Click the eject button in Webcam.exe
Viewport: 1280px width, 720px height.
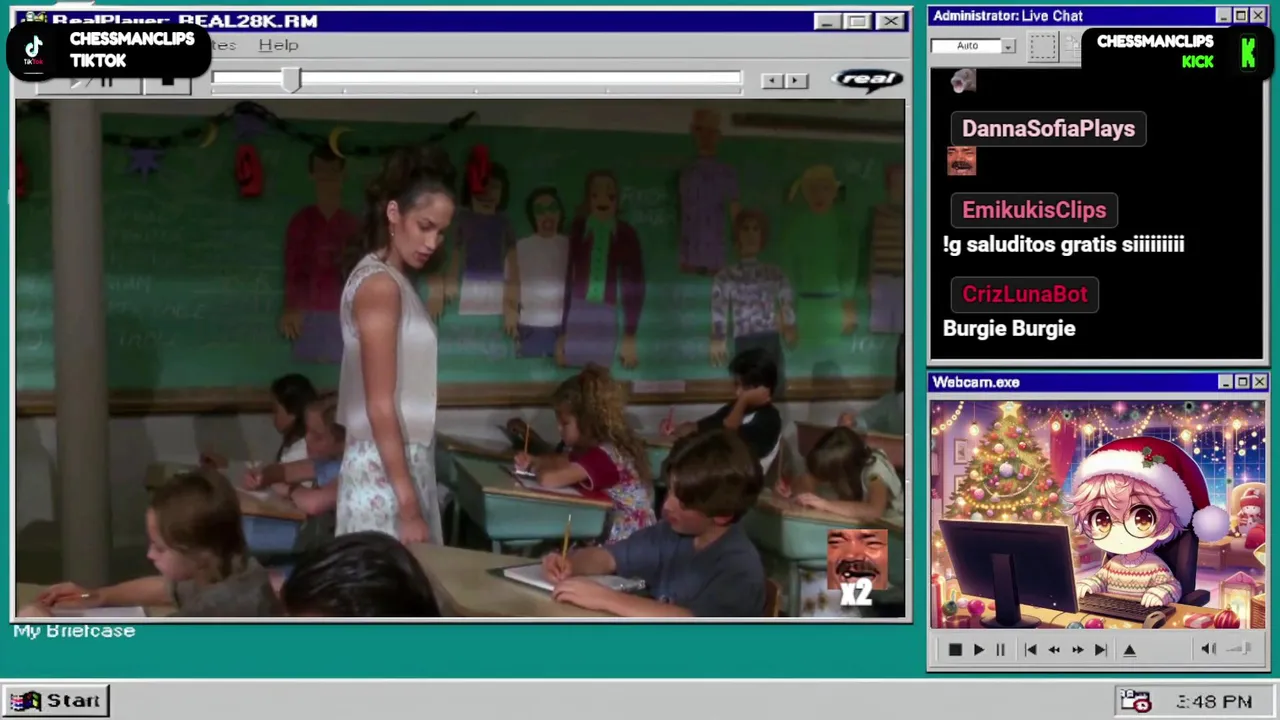(x=1129, y=650)
